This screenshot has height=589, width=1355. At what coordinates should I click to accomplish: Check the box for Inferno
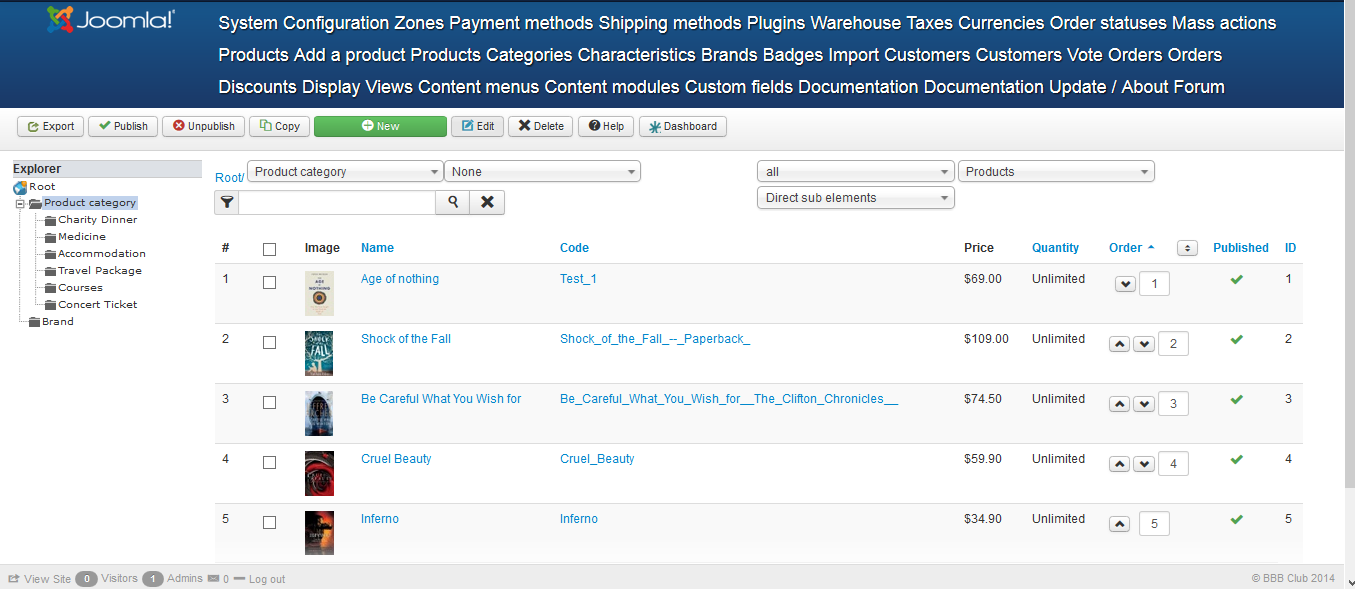269,523
